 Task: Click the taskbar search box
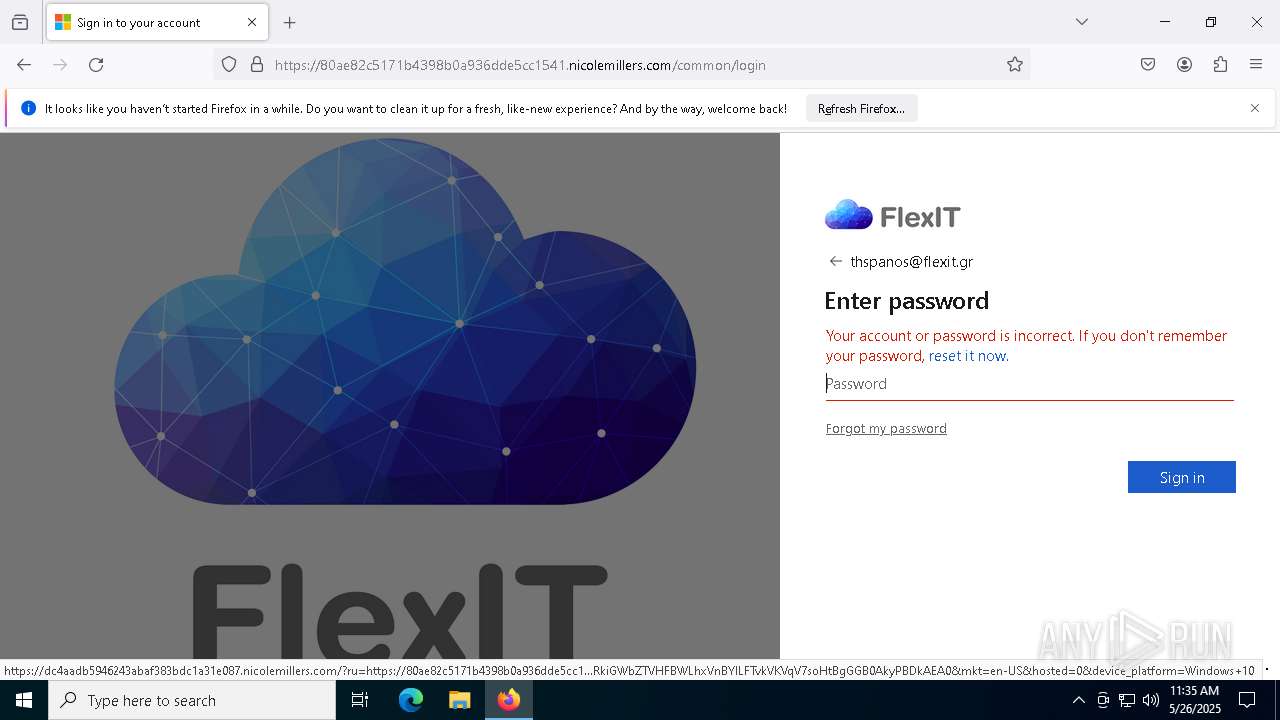[x=192, y=700]
